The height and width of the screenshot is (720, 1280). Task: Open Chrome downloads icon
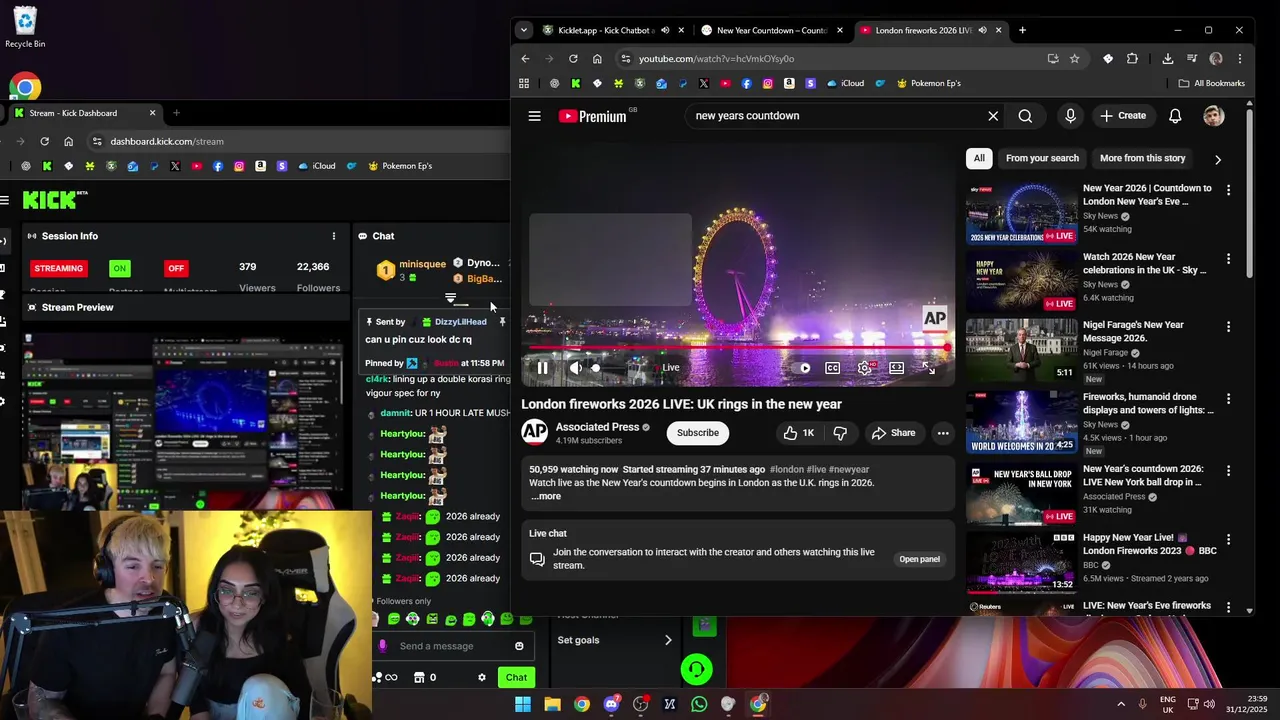[x=1167, y=59]
